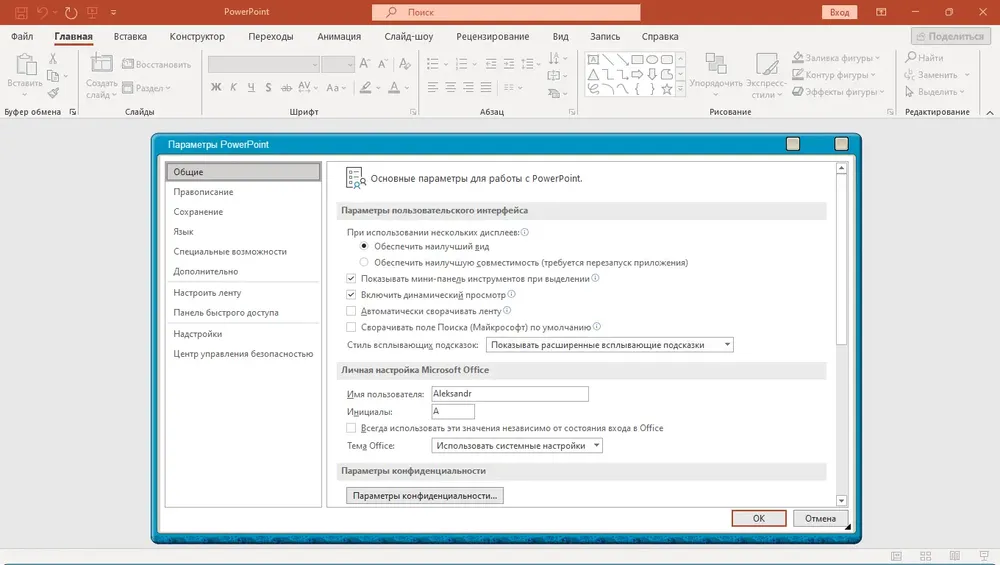Click Clear All Formatting icon
Image resolution: width=1000 pixels, height=565 pixels.
point(404,64)
